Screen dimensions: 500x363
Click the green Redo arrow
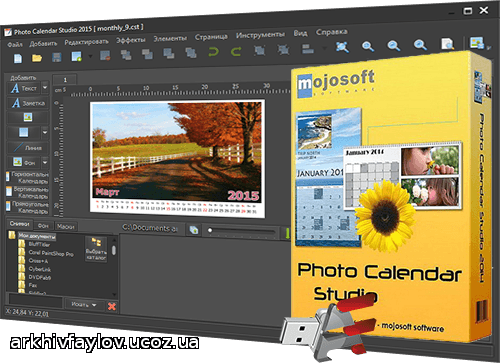coord(236,51)
